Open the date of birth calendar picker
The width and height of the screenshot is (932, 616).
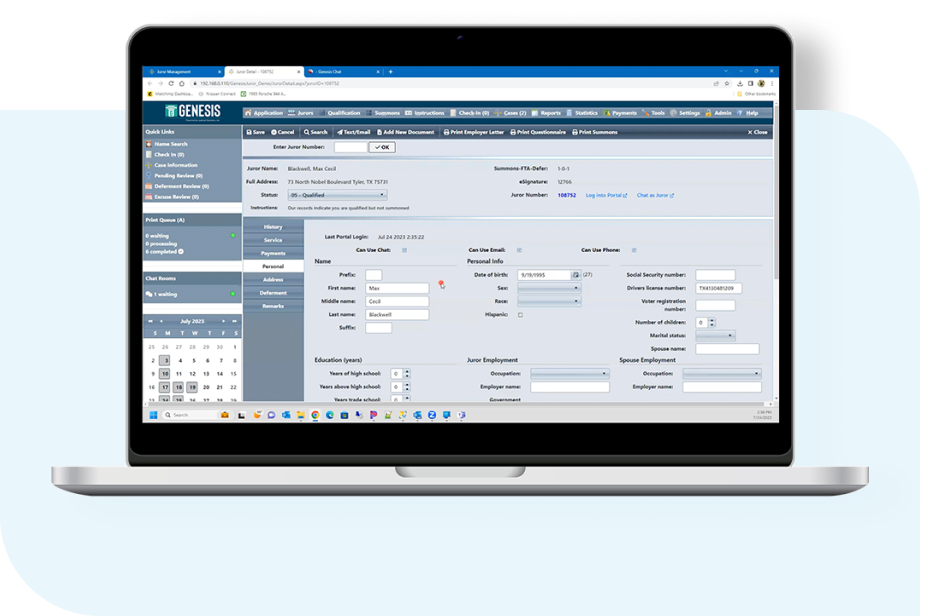576,274
